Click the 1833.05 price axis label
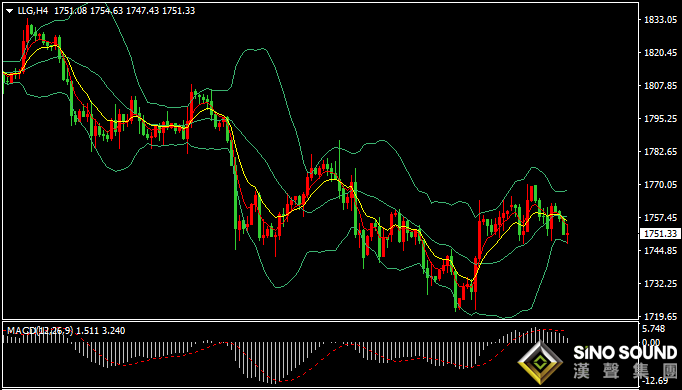Screen dimensions: 682x390 [660, 20]
